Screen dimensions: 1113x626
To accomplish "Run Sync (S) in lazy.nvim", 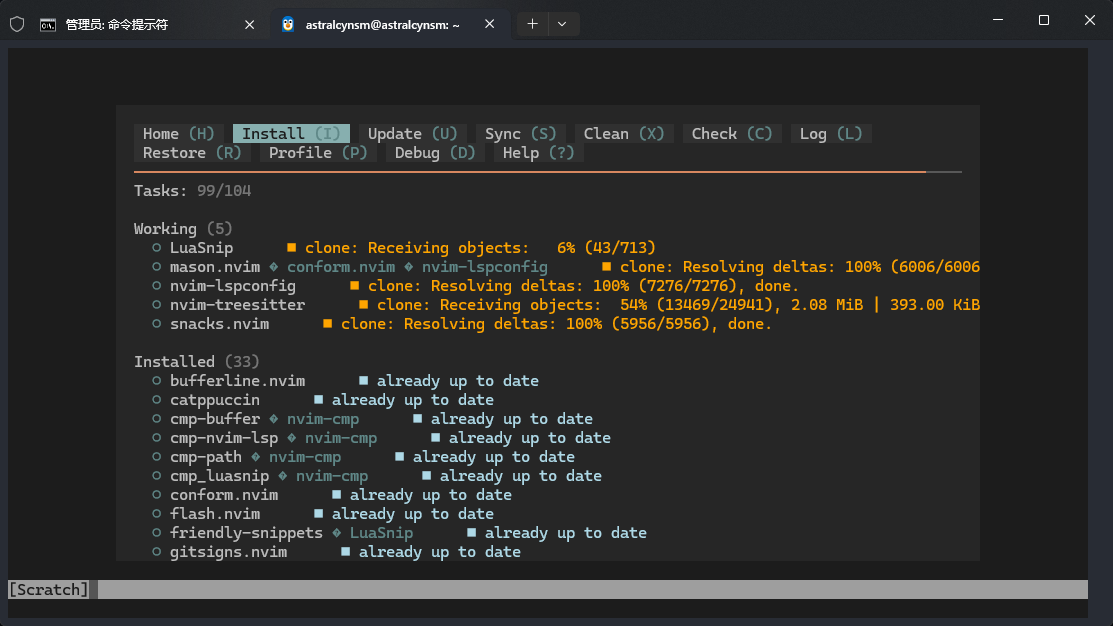I will pyautogui.click(x=520, y=134).
